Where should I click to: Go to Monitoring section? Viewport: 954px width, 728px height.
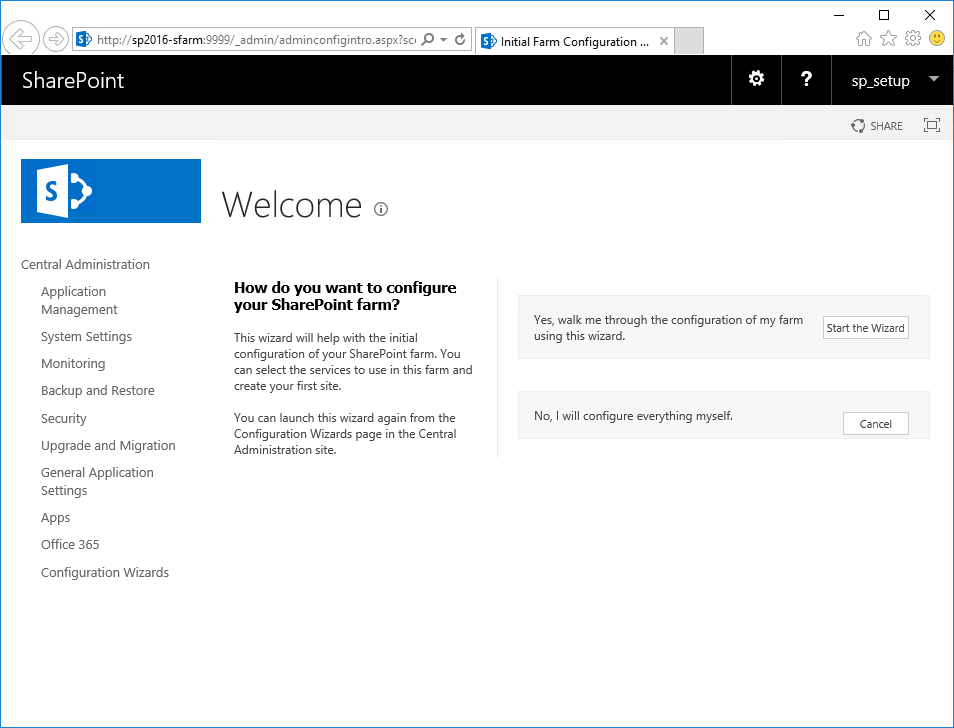(x=73, y=364)
